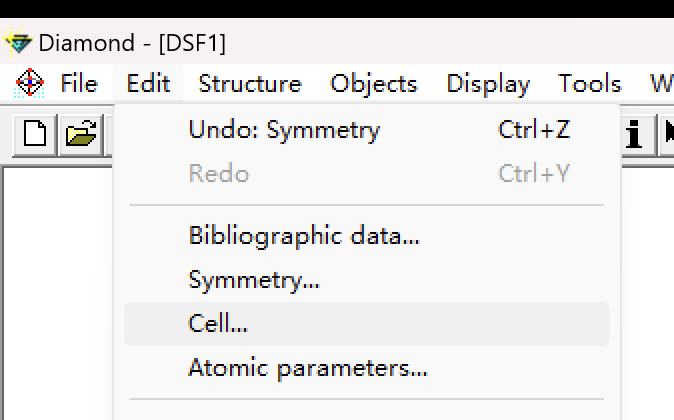
Task: Switch to the Objects menu
Action: pyautogui.click(x=374, y=83)
